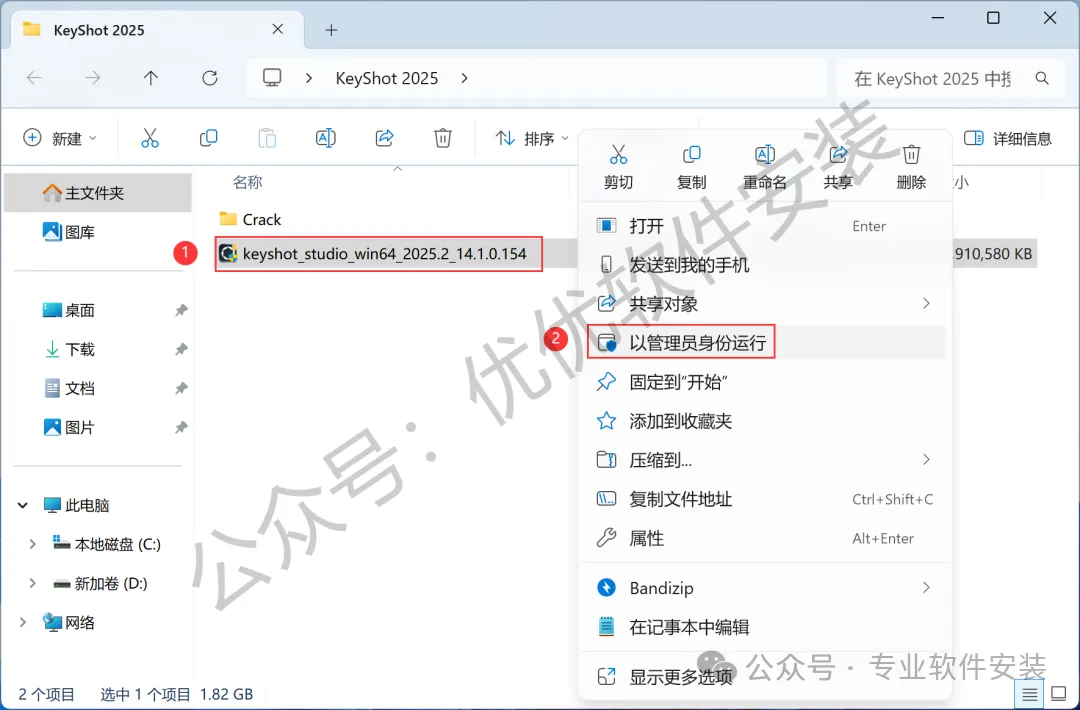Click the search magnifier icon
This screenshot has width=1080, height=710.
(1042, 79)
